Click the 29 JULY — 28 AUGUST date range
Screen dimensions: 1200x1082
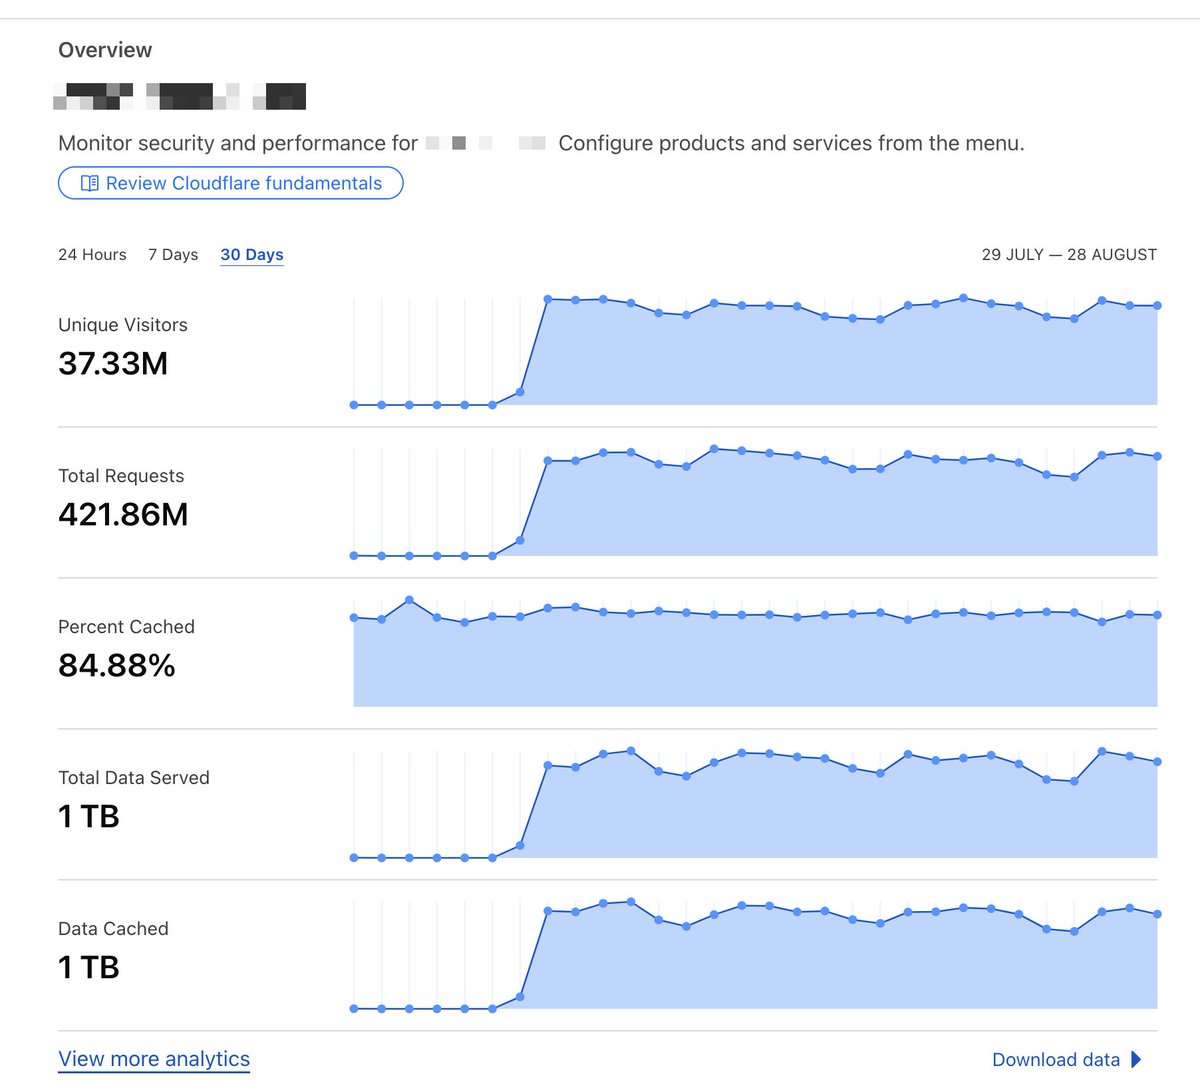pyautogui.click(x=1069, y=254)
